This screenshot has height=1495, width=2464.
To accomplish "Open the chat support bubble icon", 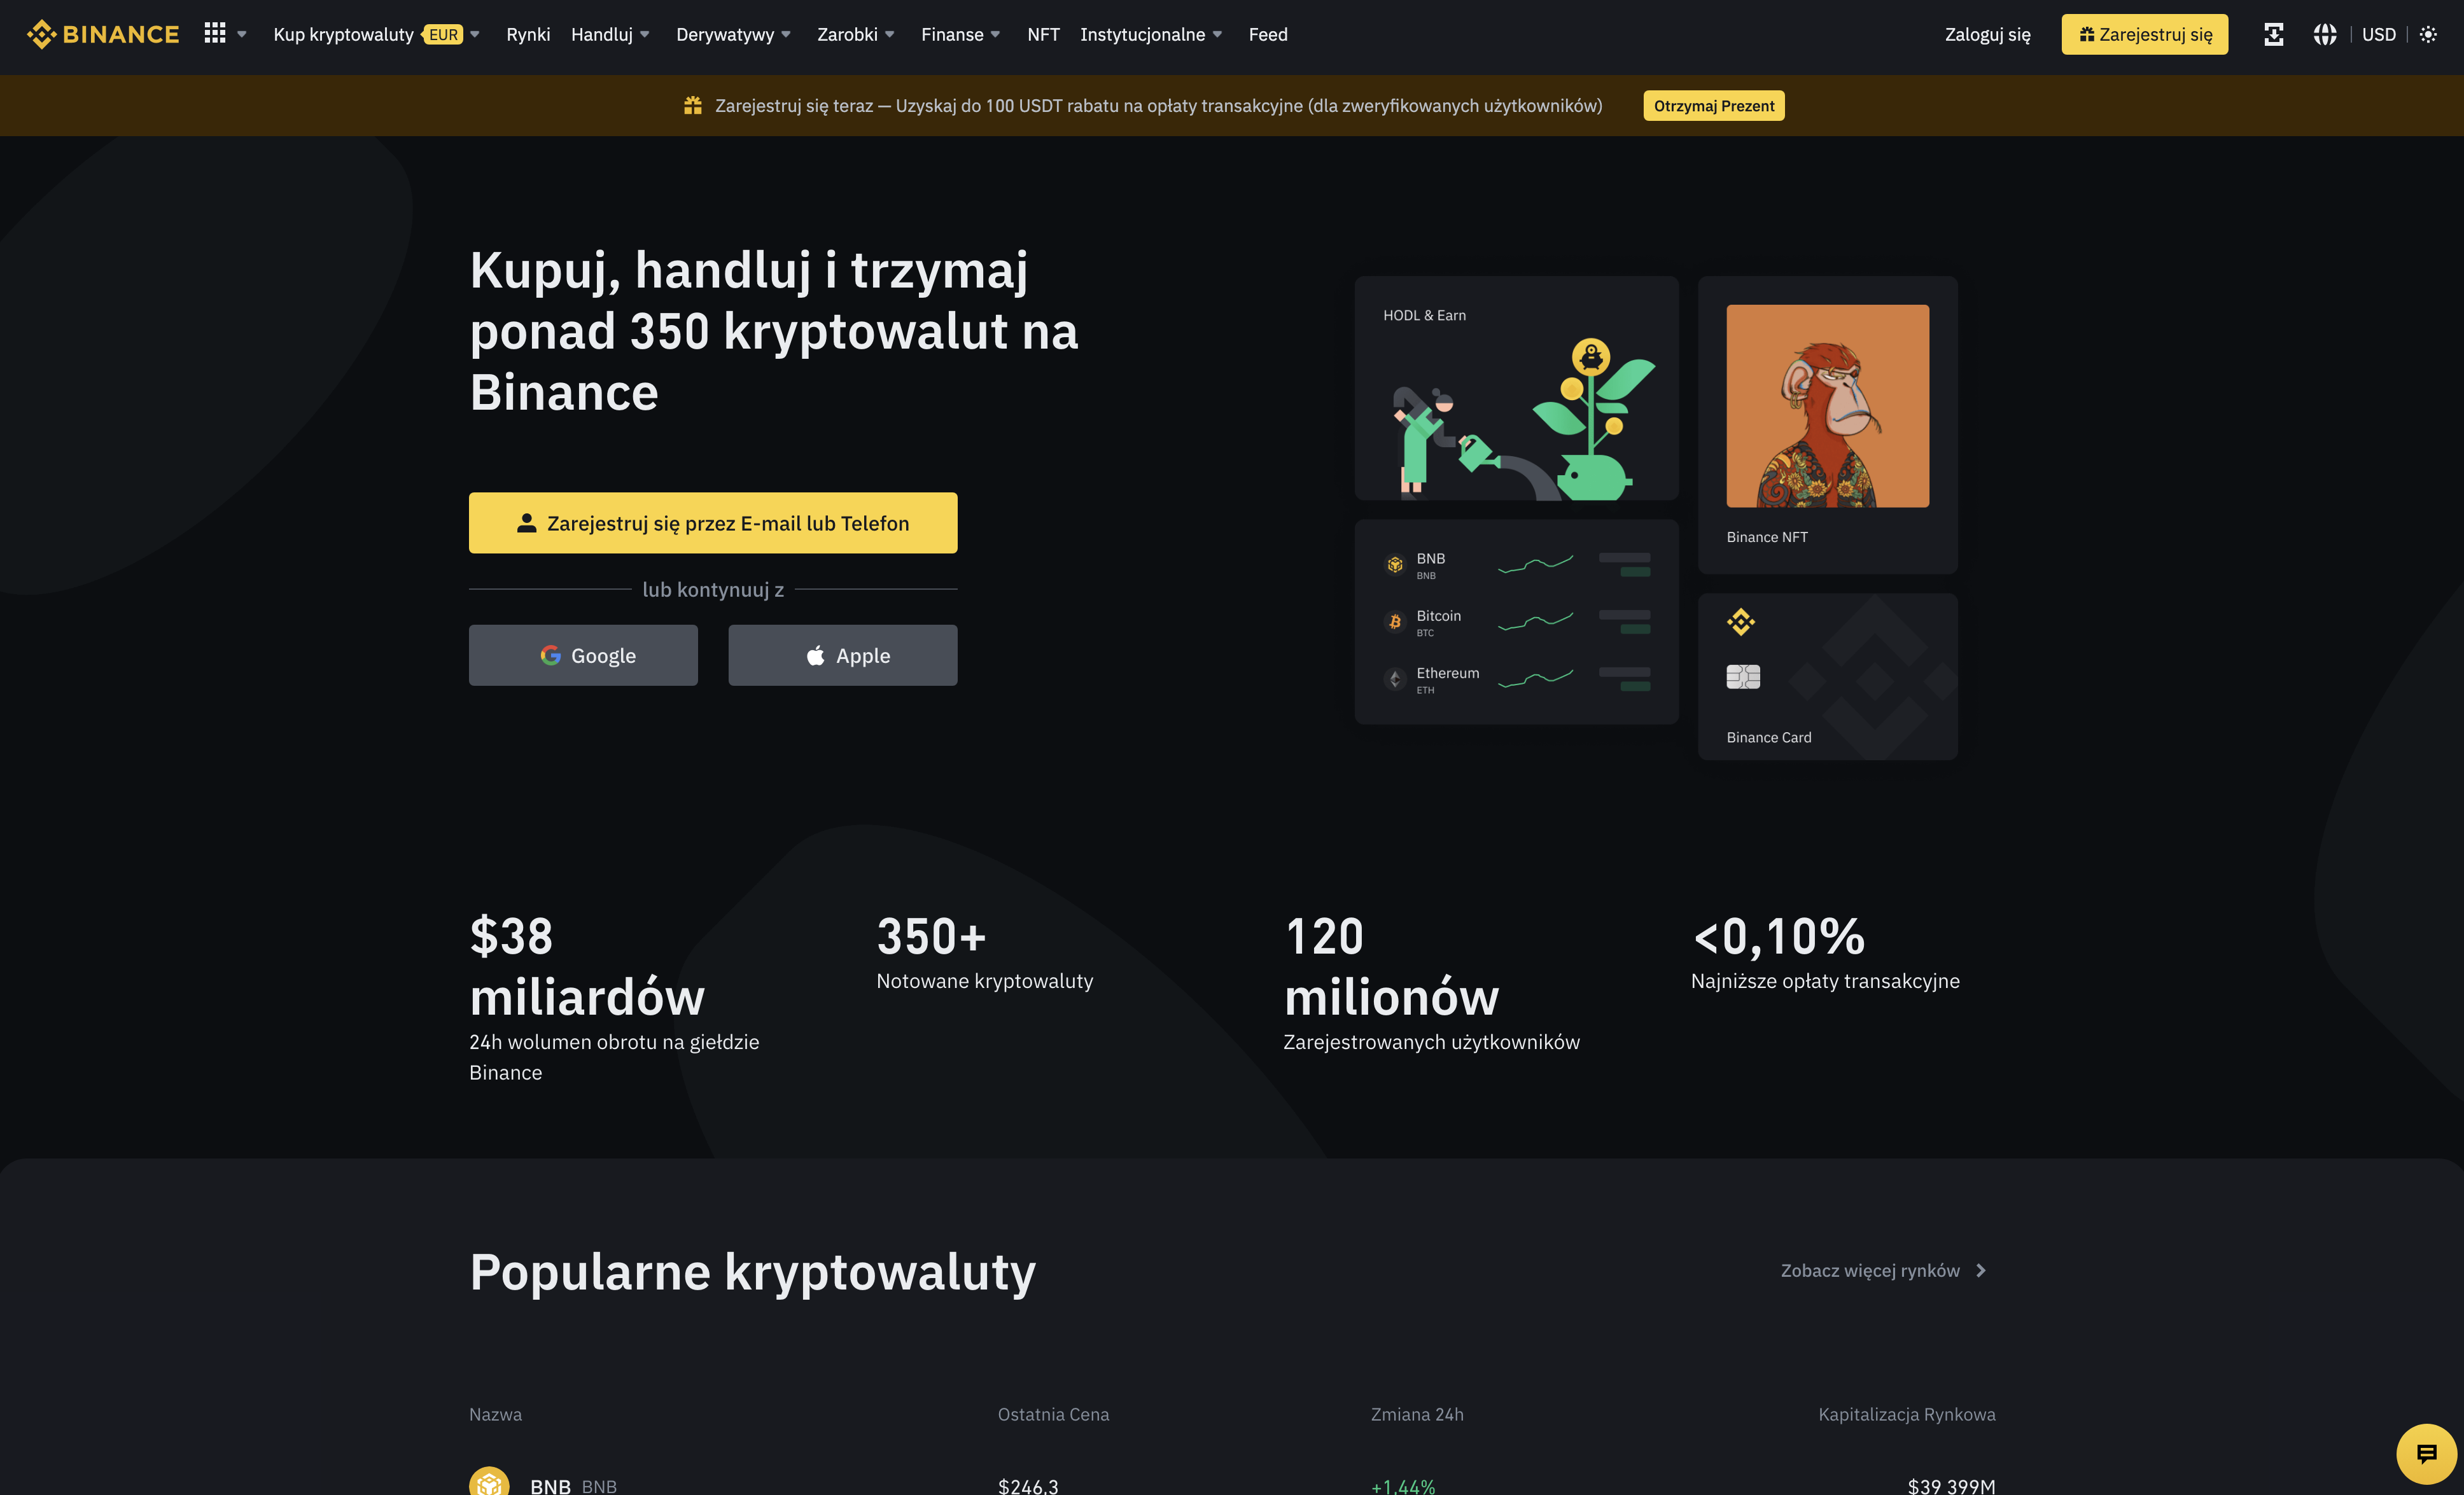I will tap(2426, 1453).
